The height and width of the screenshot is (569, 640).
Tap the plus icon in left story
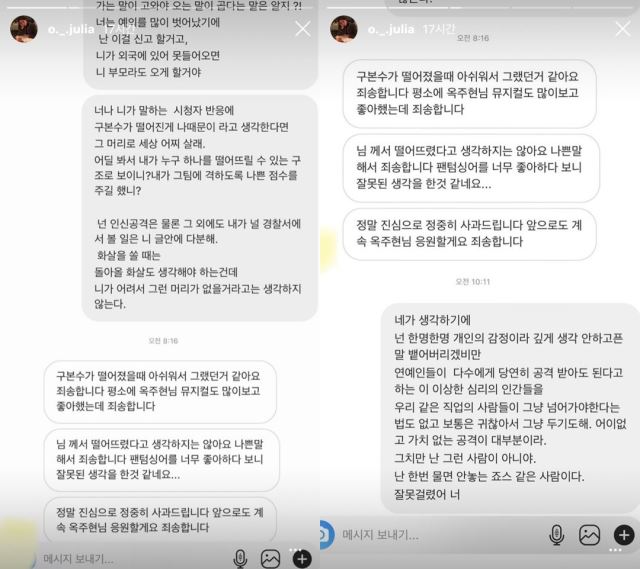[x=302, y=559]
